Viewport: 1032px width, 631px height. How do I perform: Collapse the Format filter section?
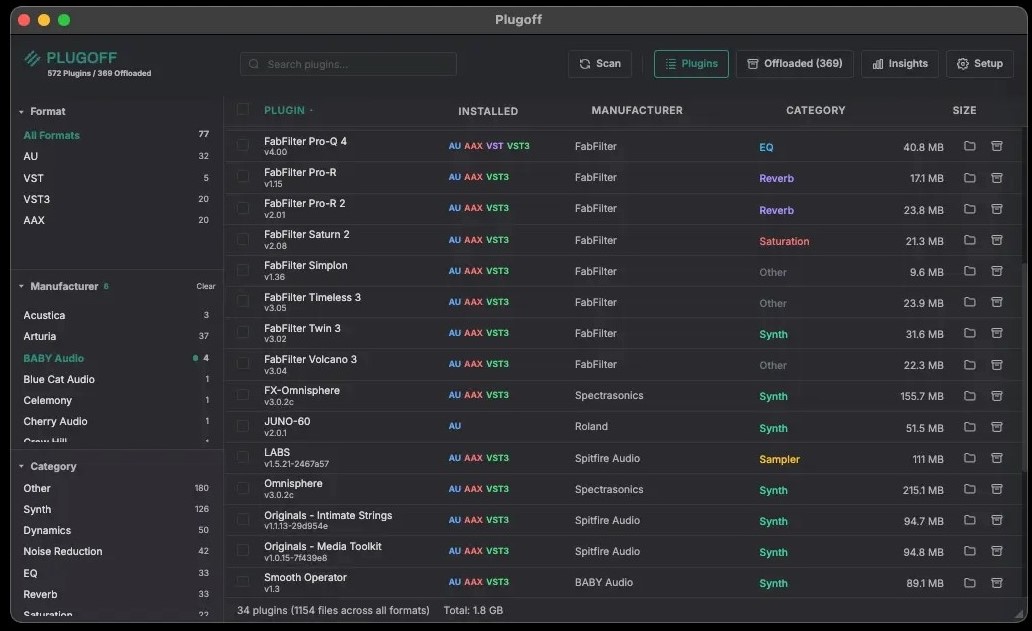[22, 112]
